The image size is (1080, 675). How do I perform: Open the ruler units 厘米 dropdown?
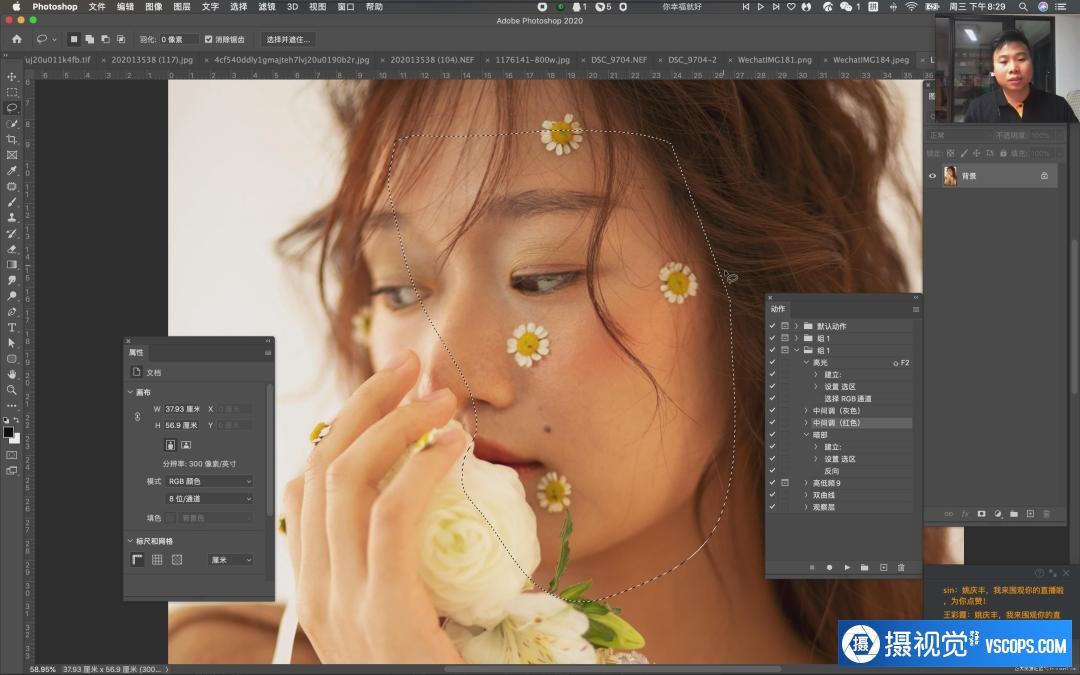pos(231,560)
